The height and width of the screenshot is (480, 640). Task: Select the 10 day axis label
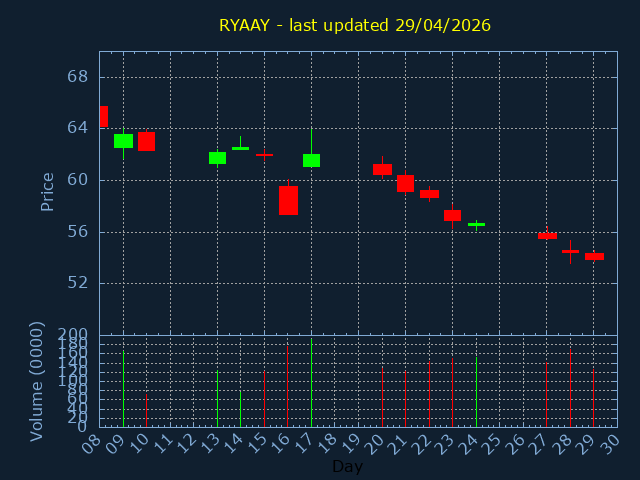pyautogui.click(x=139, y=443)
